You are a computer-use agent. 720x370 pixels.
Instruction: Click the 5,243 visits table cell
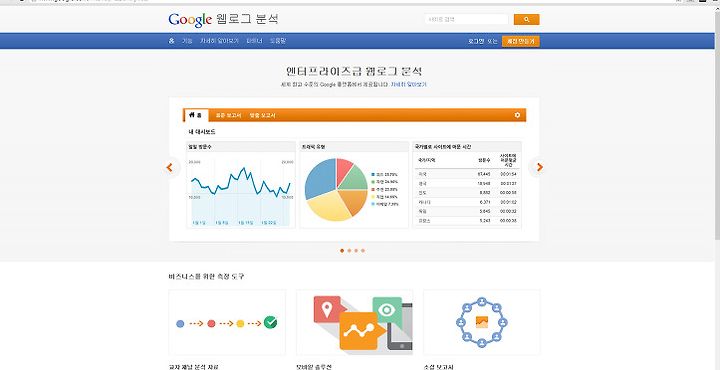(x=486, y=221)
